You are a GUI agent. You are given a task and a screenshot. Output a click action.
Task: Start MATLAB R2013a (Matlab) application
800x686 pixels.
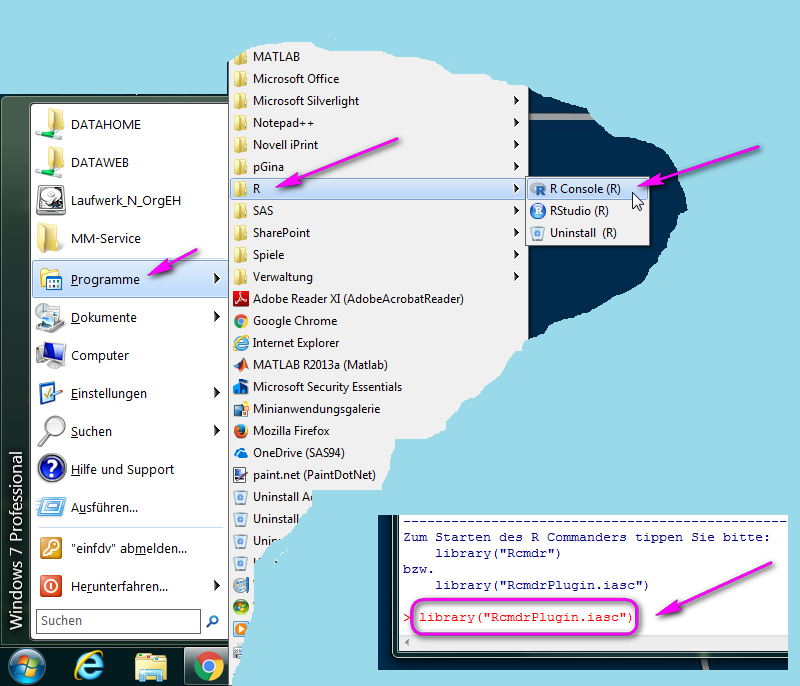coord(320,365)
